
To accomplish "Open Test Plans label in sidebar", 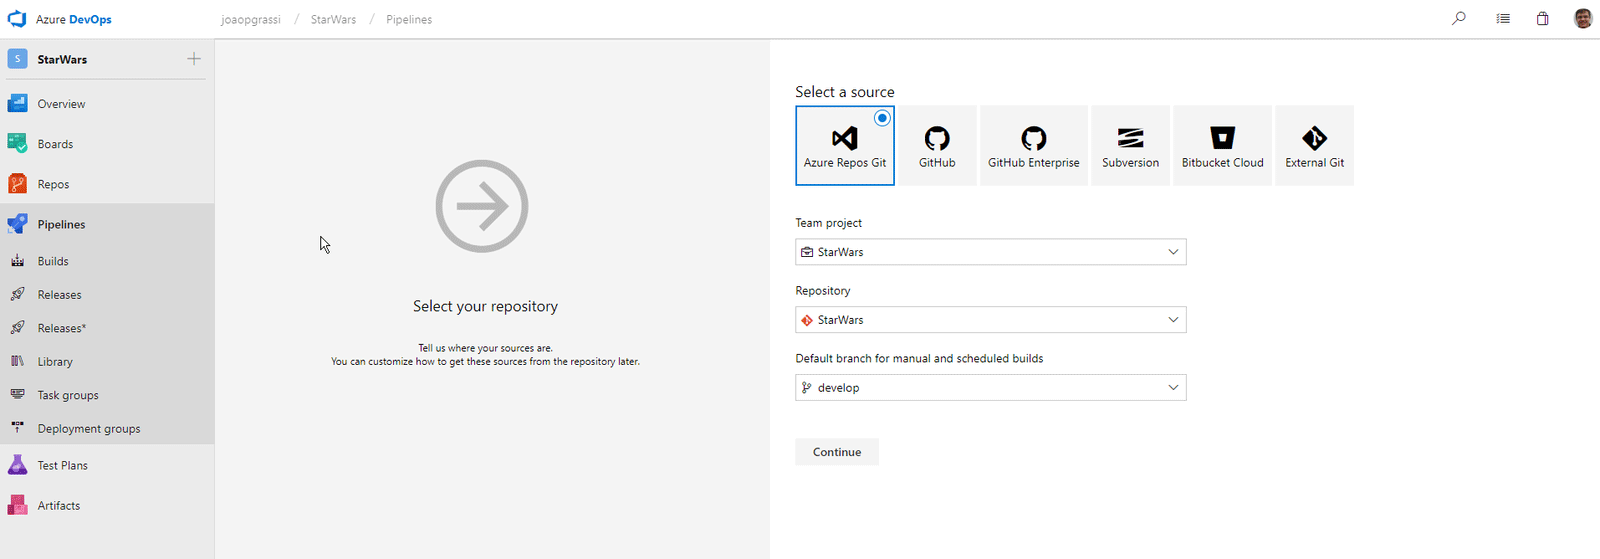I will [62, 465].
